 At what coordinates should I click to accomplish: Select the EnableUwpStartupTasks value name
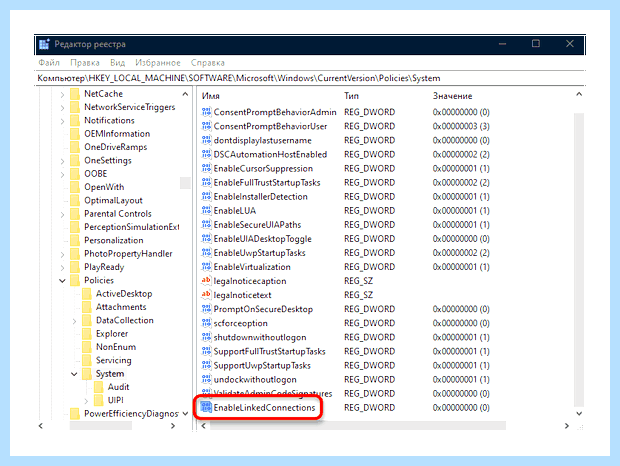[x=259, y=253]
